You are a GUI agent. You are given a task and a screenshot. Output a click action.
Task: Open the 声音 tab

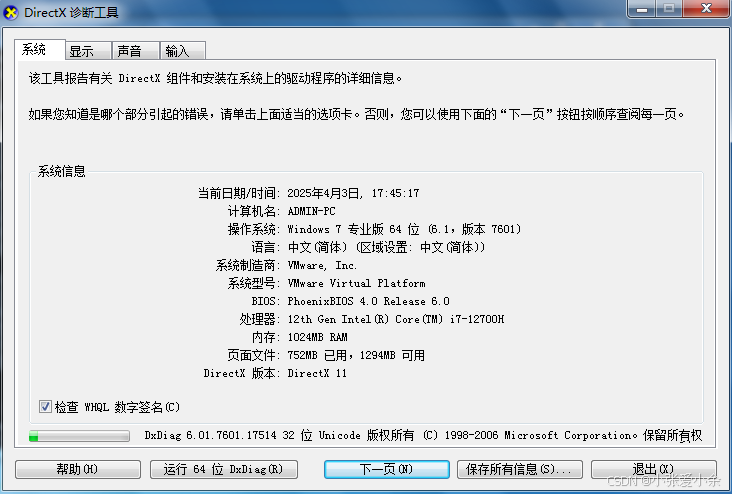click(135, 50)
